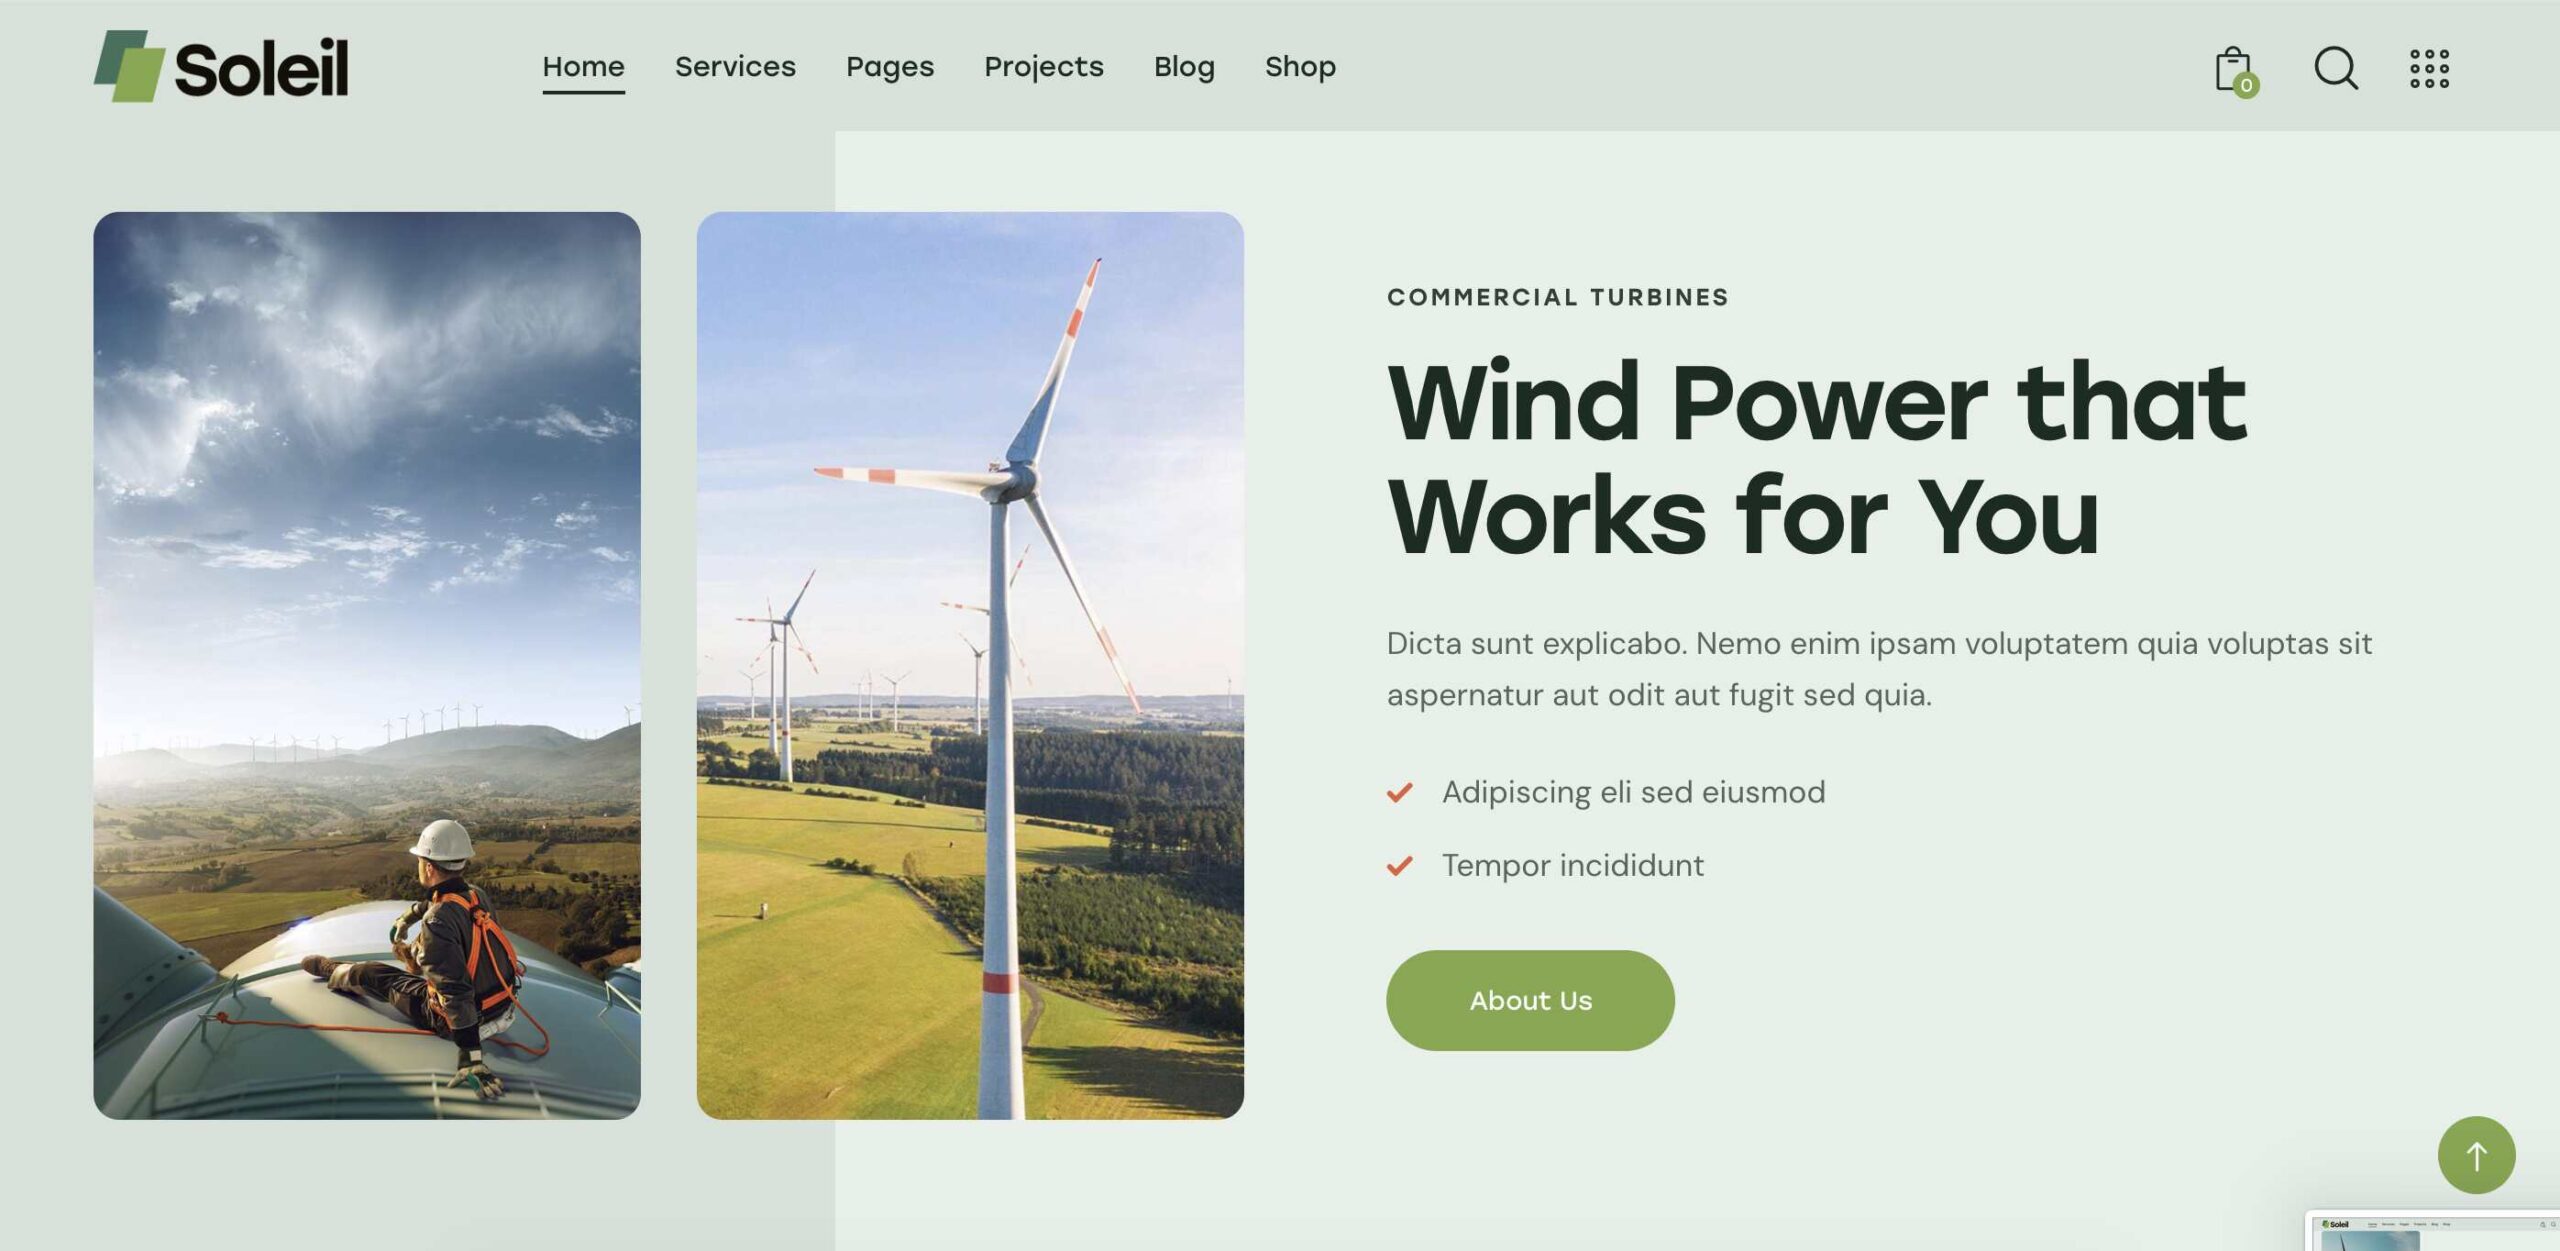The width and height of the screenshot is (2560, 1251).
Task: Expand the Projects menu
Action: click(1044, 67)
